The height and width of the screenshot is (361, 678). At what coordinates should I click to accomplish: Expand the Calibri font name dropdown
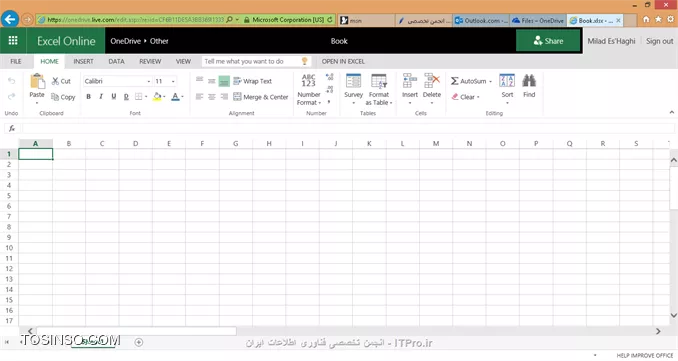pos(149,81)
